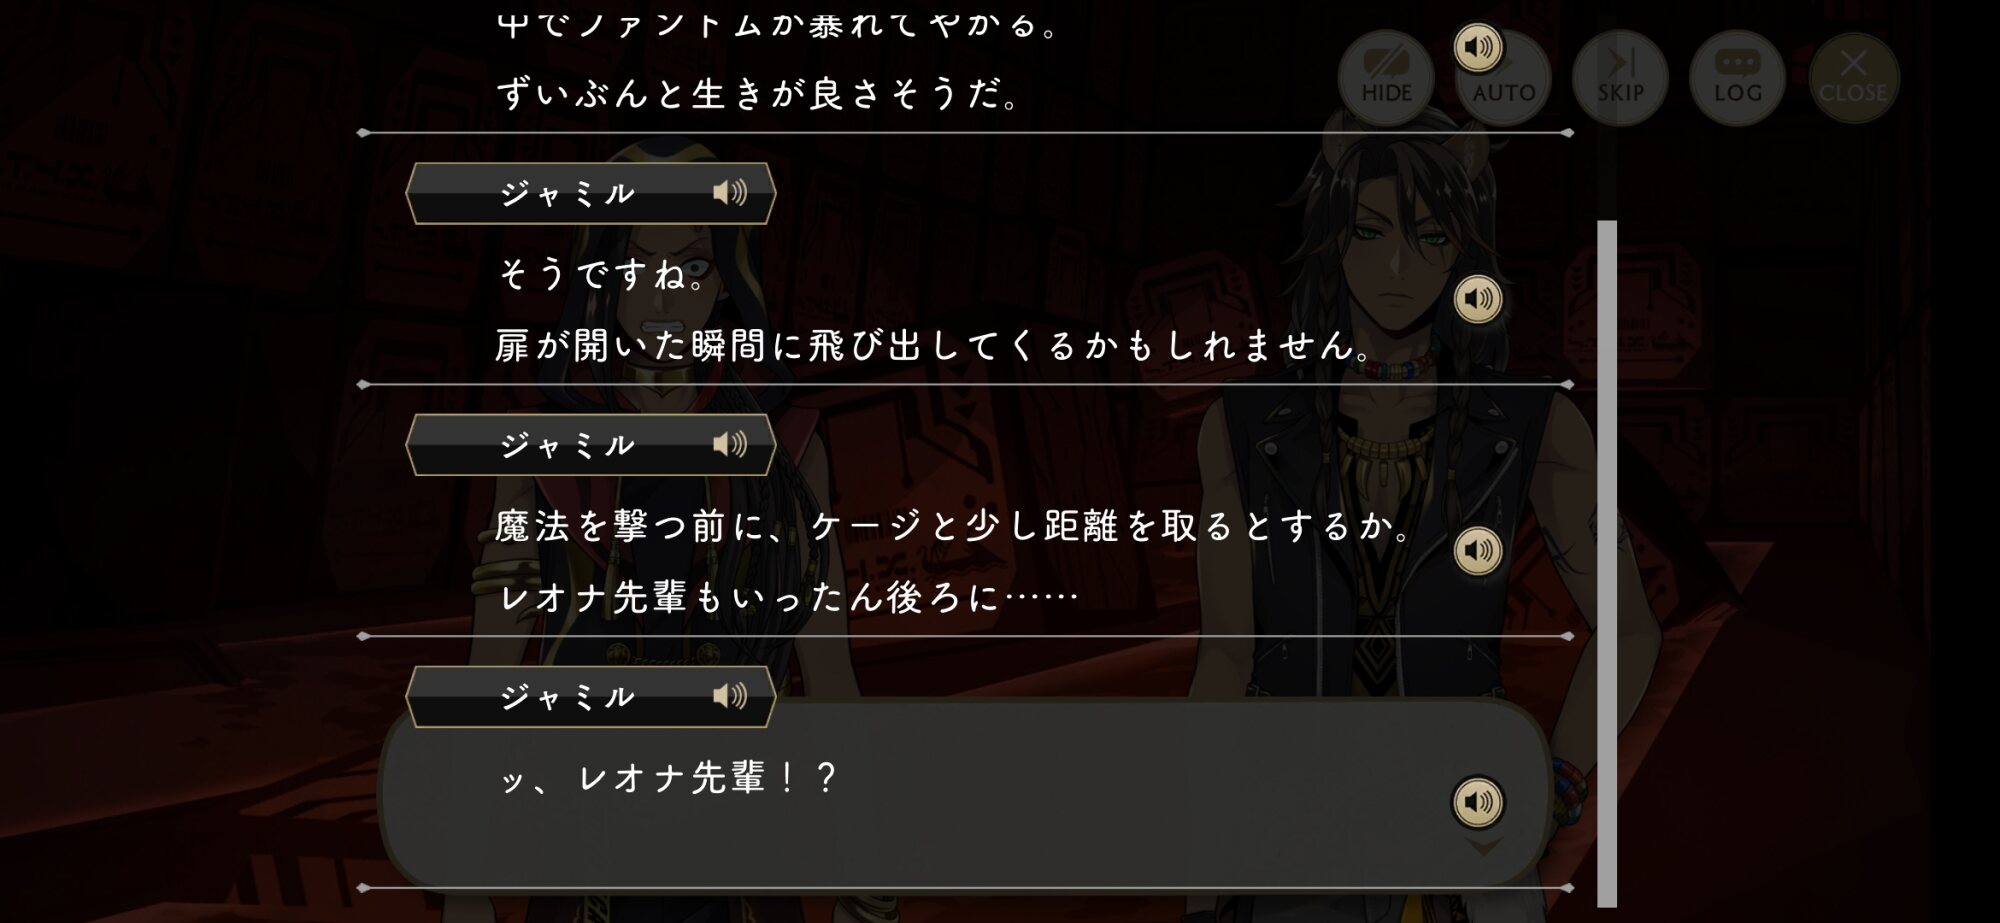Click the line ずいぶんと生きが良さそうだ
The height and width of the screenshot is (923, 2000).
tap(758, 94)
